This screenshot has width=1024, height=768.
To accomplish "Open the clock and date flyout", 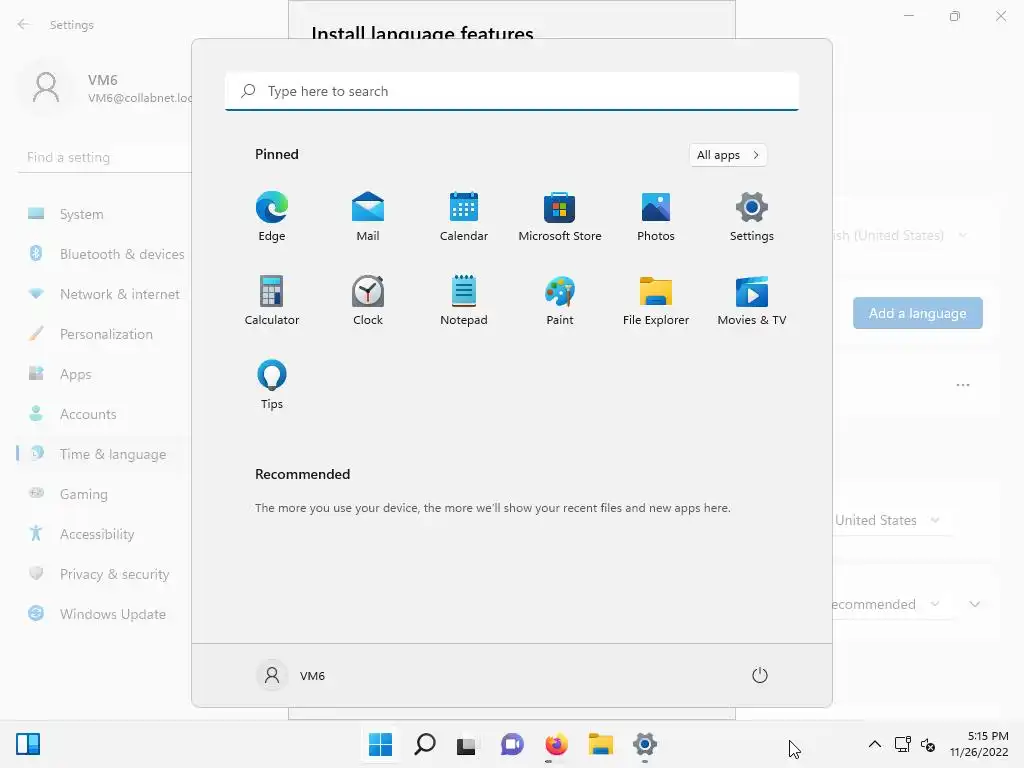I will pyautogui.click(x=979, y=744).
